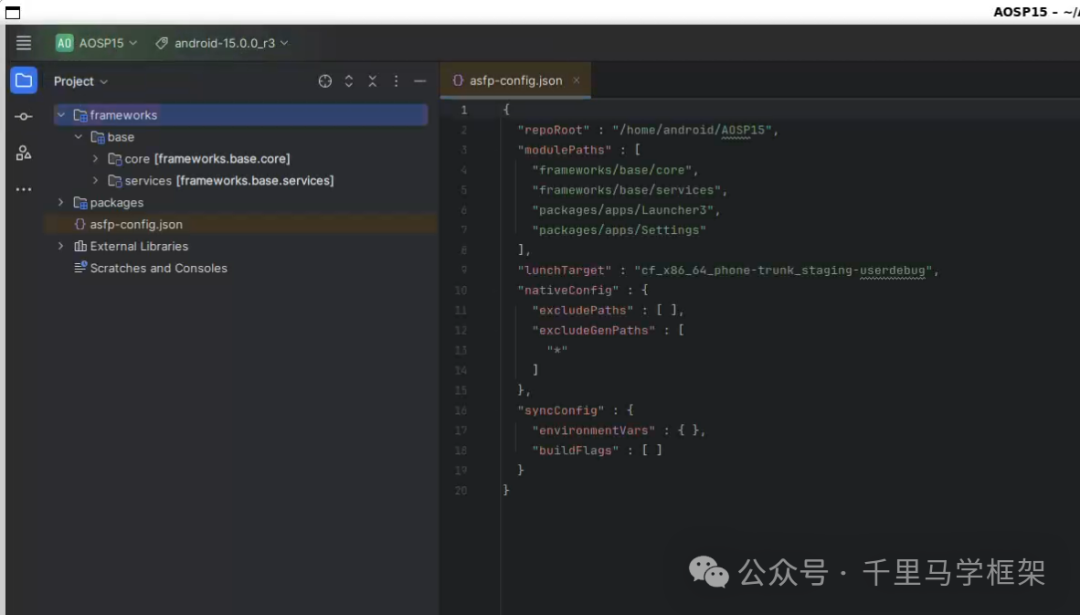Click the window icon in title bar

13,12
